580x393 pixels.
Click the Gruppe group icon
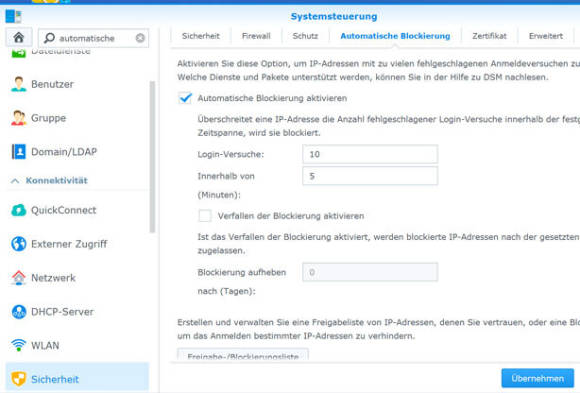pos(18,118)
